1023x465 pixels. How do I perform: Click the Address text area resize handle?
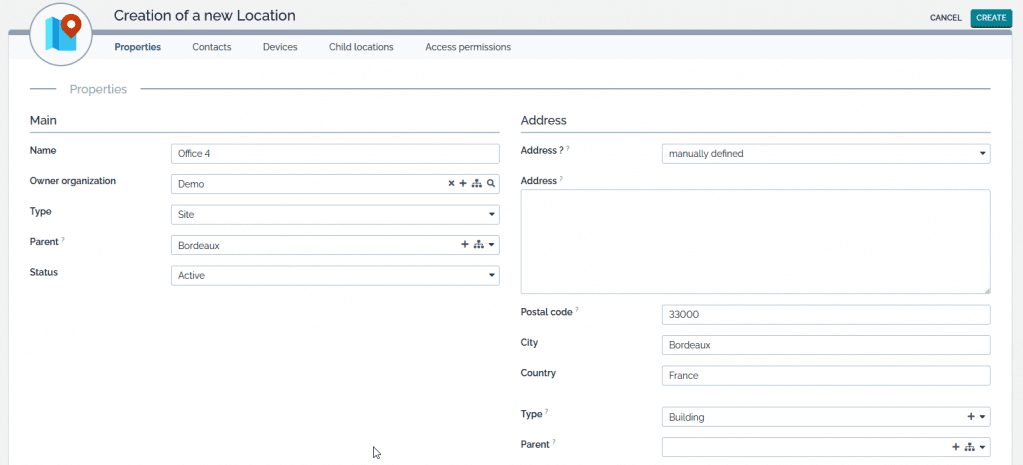click(986, 290)
